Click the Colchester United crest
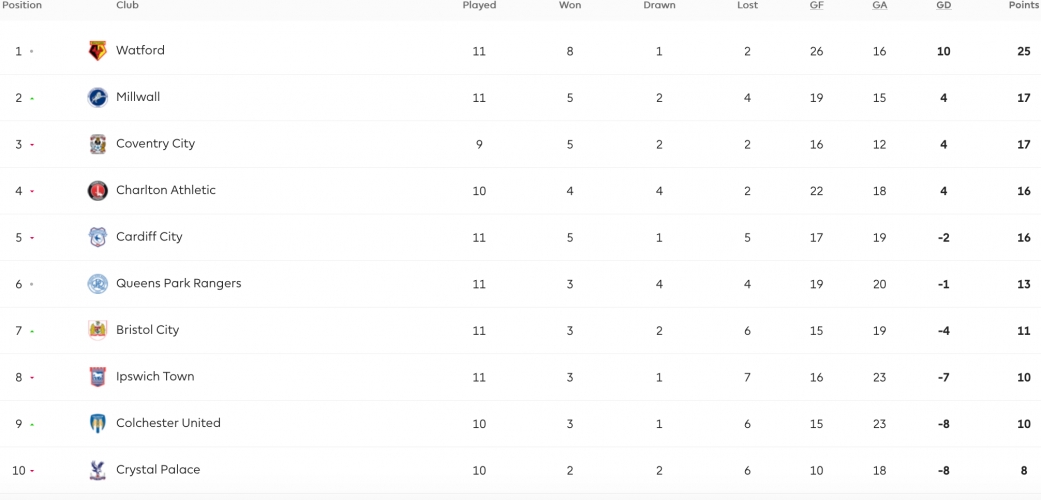The height and width of the screenshot is (500, 1041). tap(98, 424)
